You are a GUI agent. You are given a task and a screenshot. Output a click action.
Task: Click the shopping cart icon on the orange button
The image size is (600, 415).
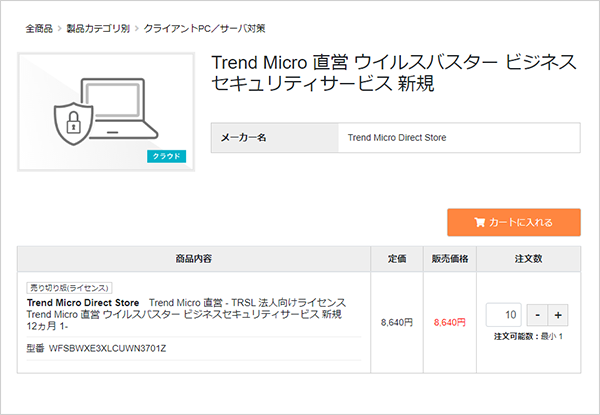pos(479,222)
